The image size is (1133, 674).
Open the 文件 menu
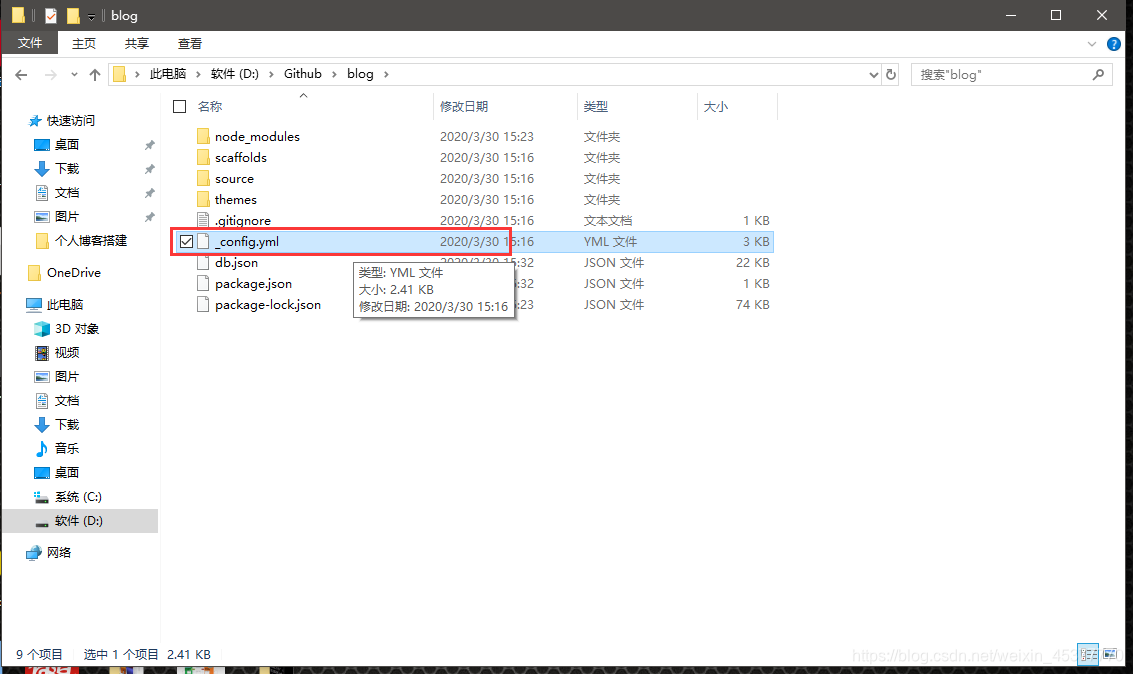pos(30,43)
